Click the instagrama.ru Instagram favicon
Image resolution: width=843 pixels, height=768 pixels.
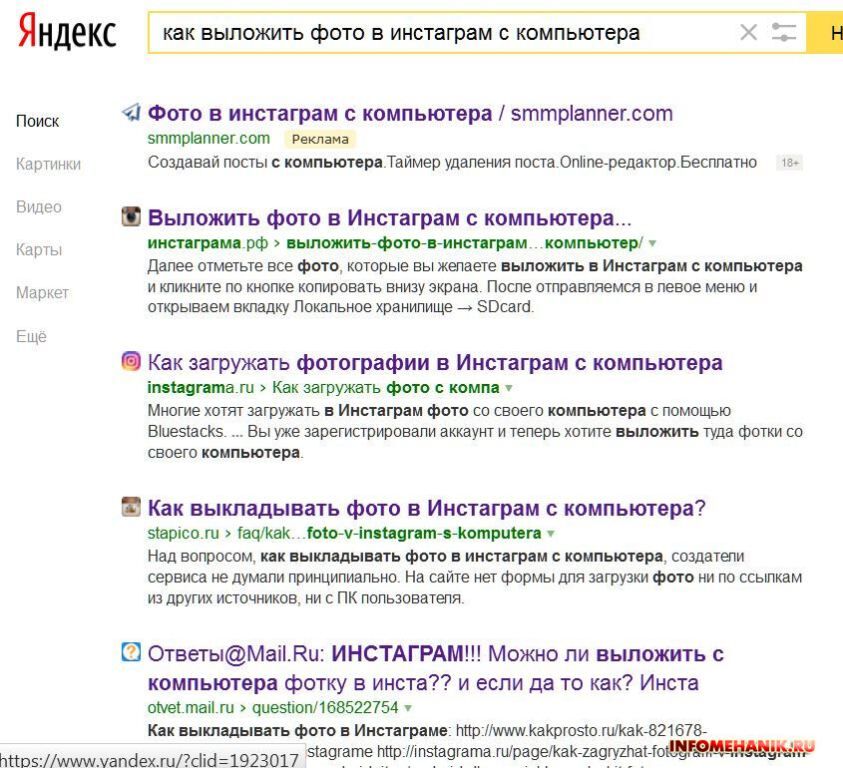[131, 361]
